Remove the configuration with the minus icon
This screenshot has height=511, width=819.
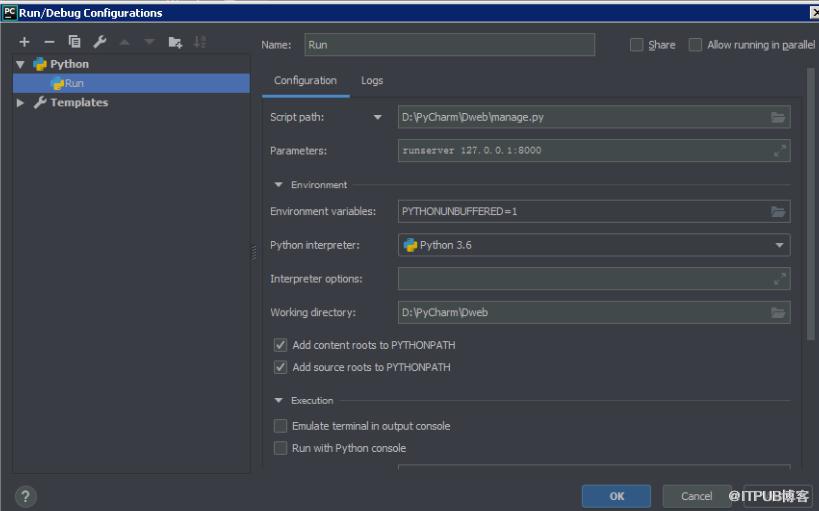[49, 42]
